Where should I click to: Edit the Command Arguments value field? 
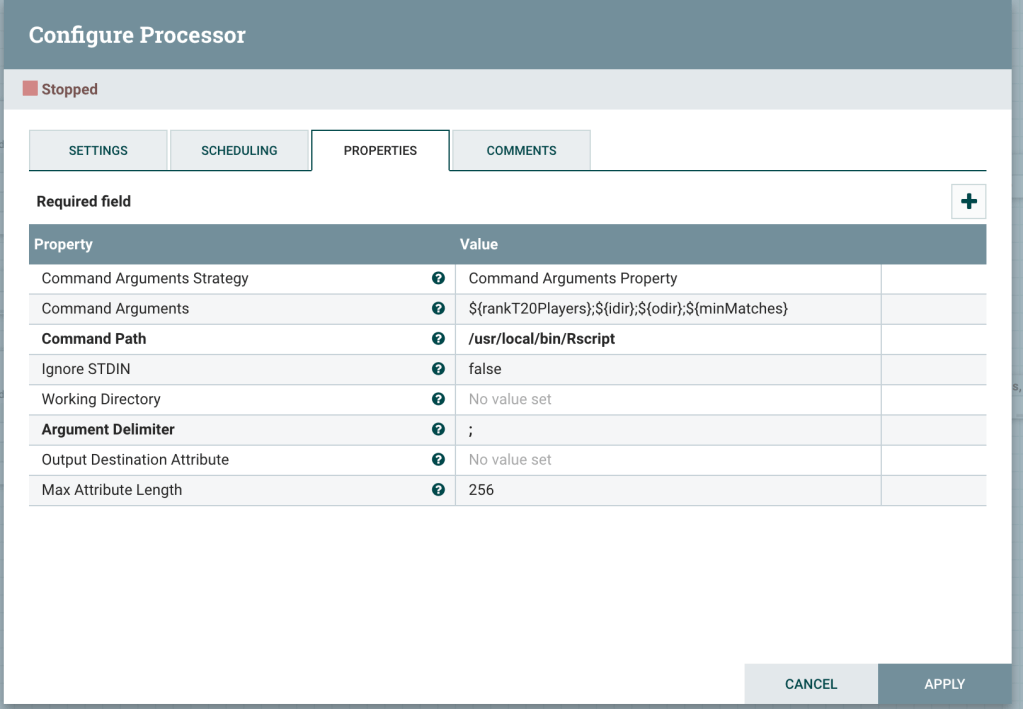point(667,309)
